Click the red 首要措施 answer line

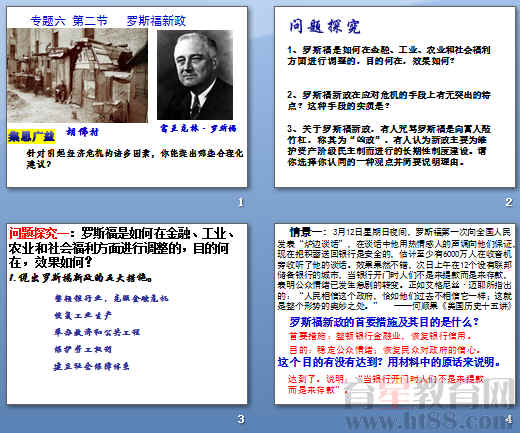coord(380,336)
